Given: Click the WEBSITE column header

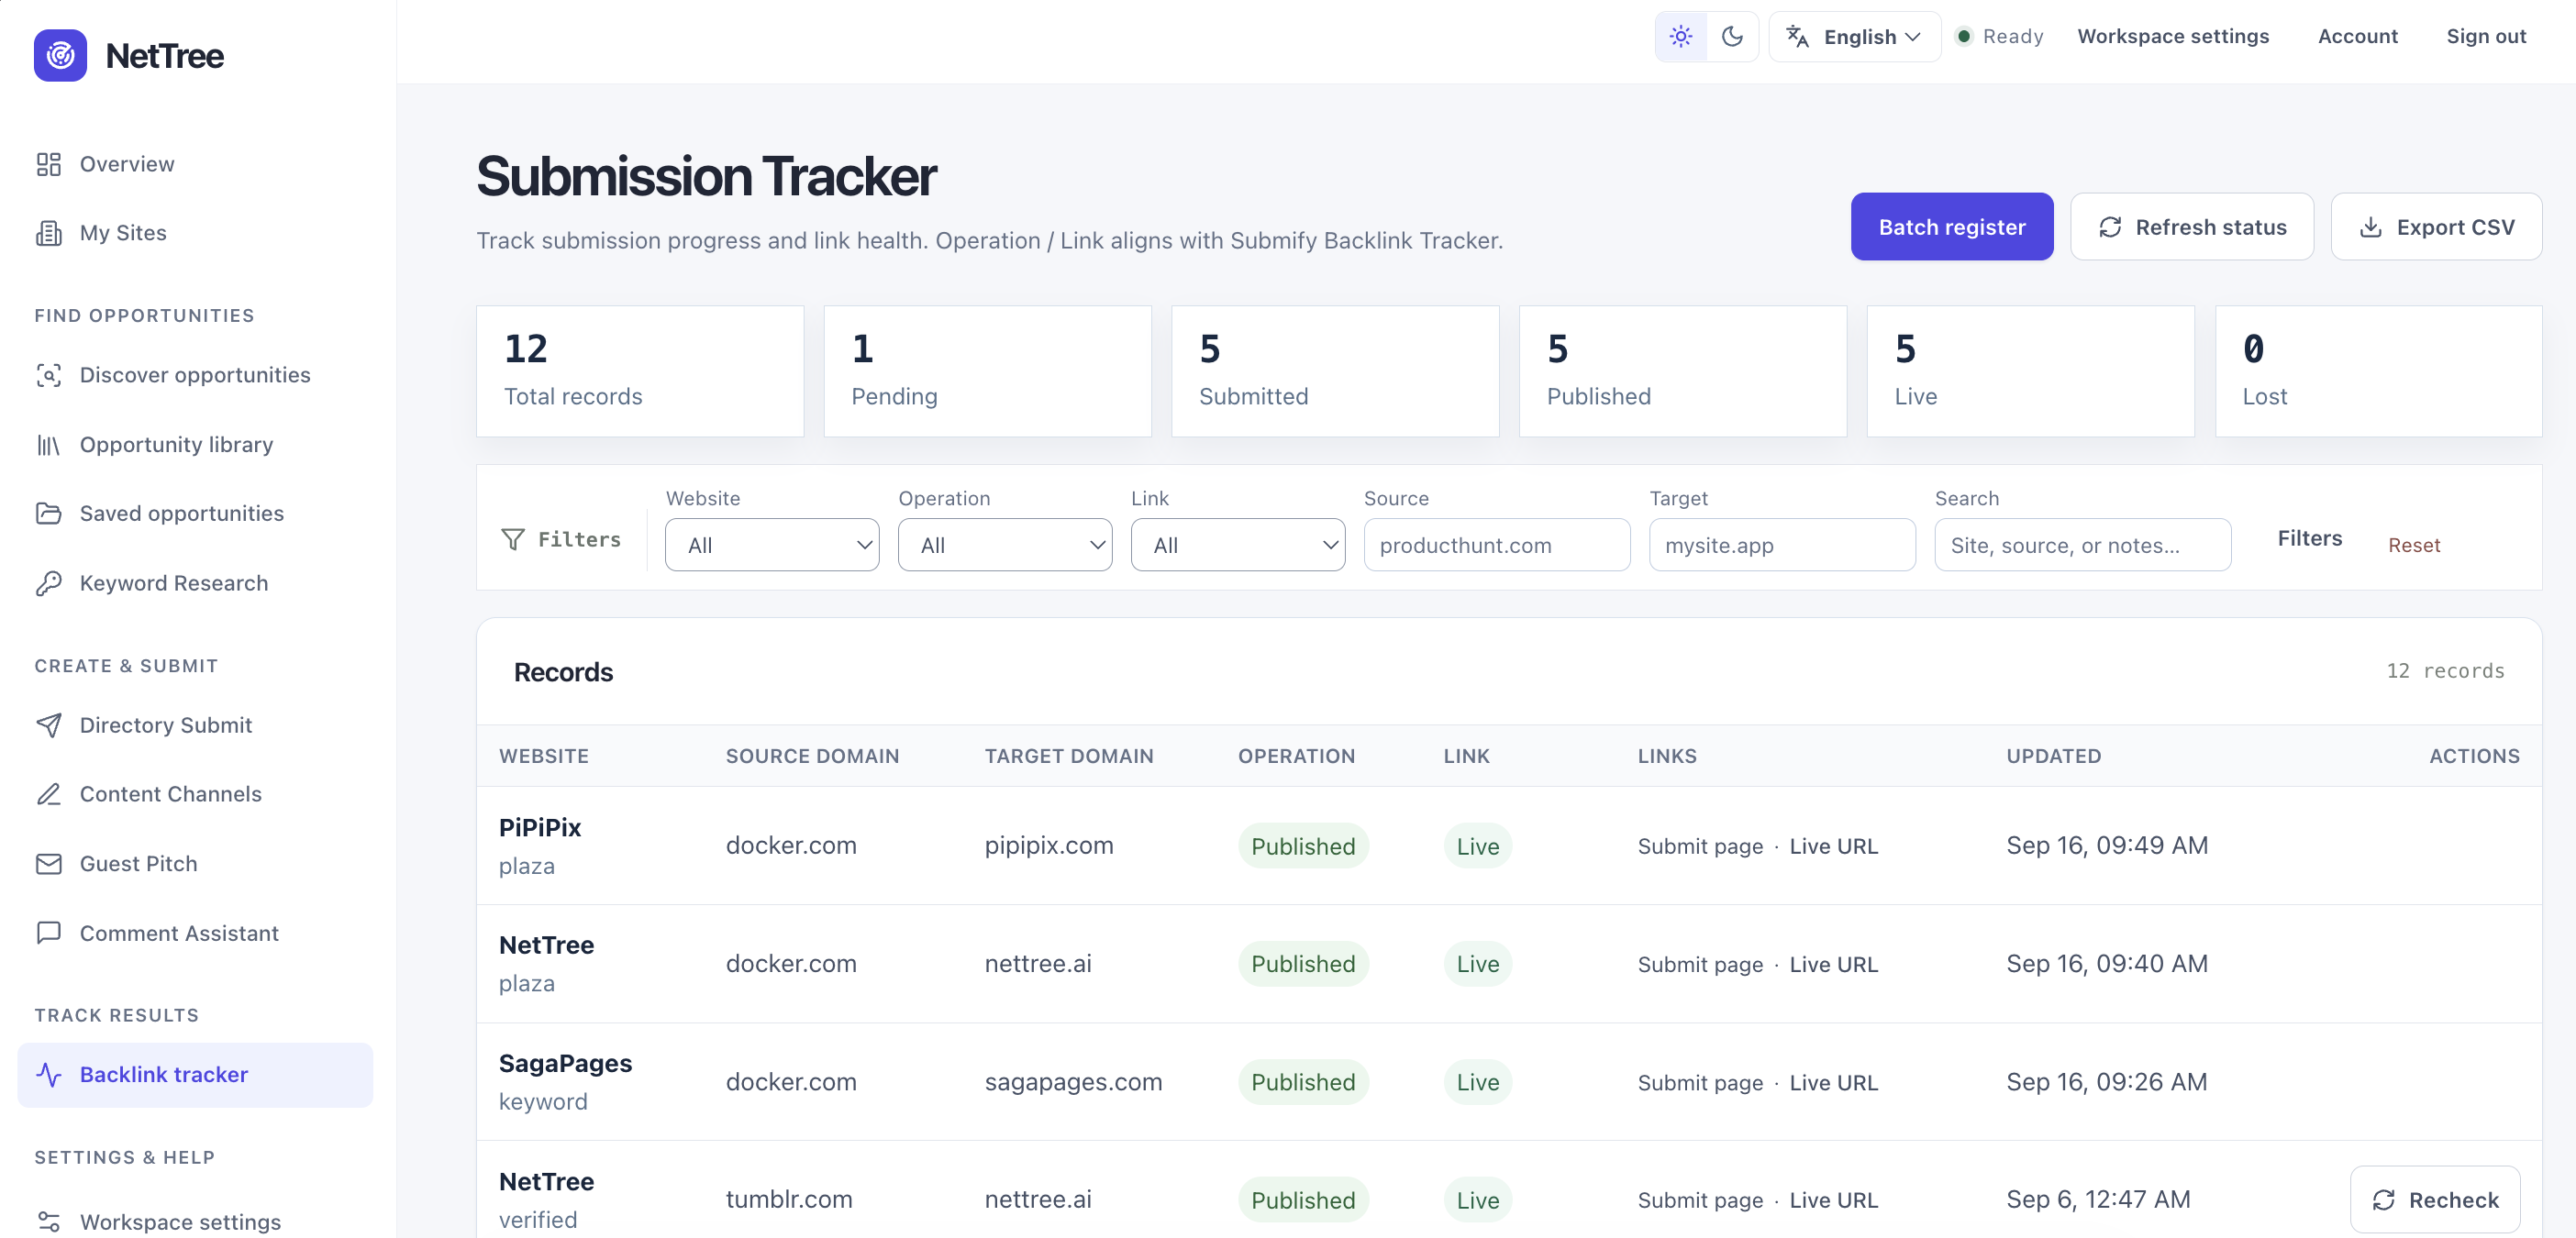Looking at the screenshot, I should (543, 756).
